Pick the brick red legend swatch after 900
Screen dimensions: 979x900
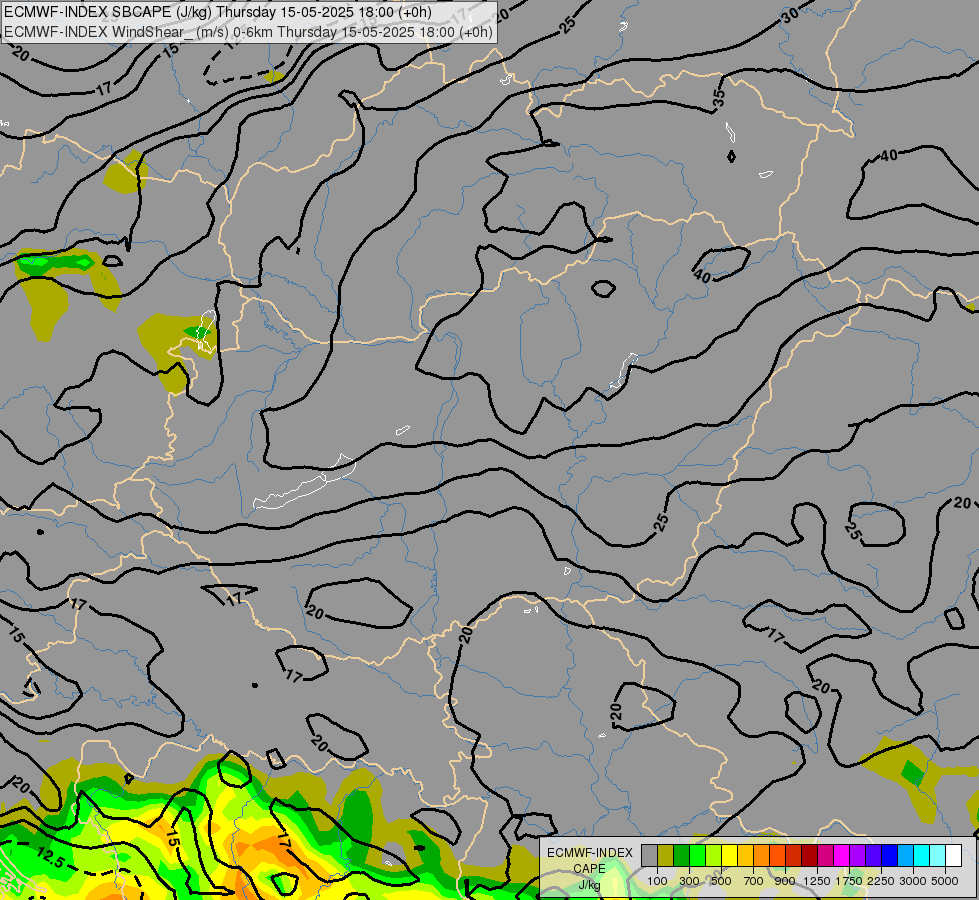[794, 855]
